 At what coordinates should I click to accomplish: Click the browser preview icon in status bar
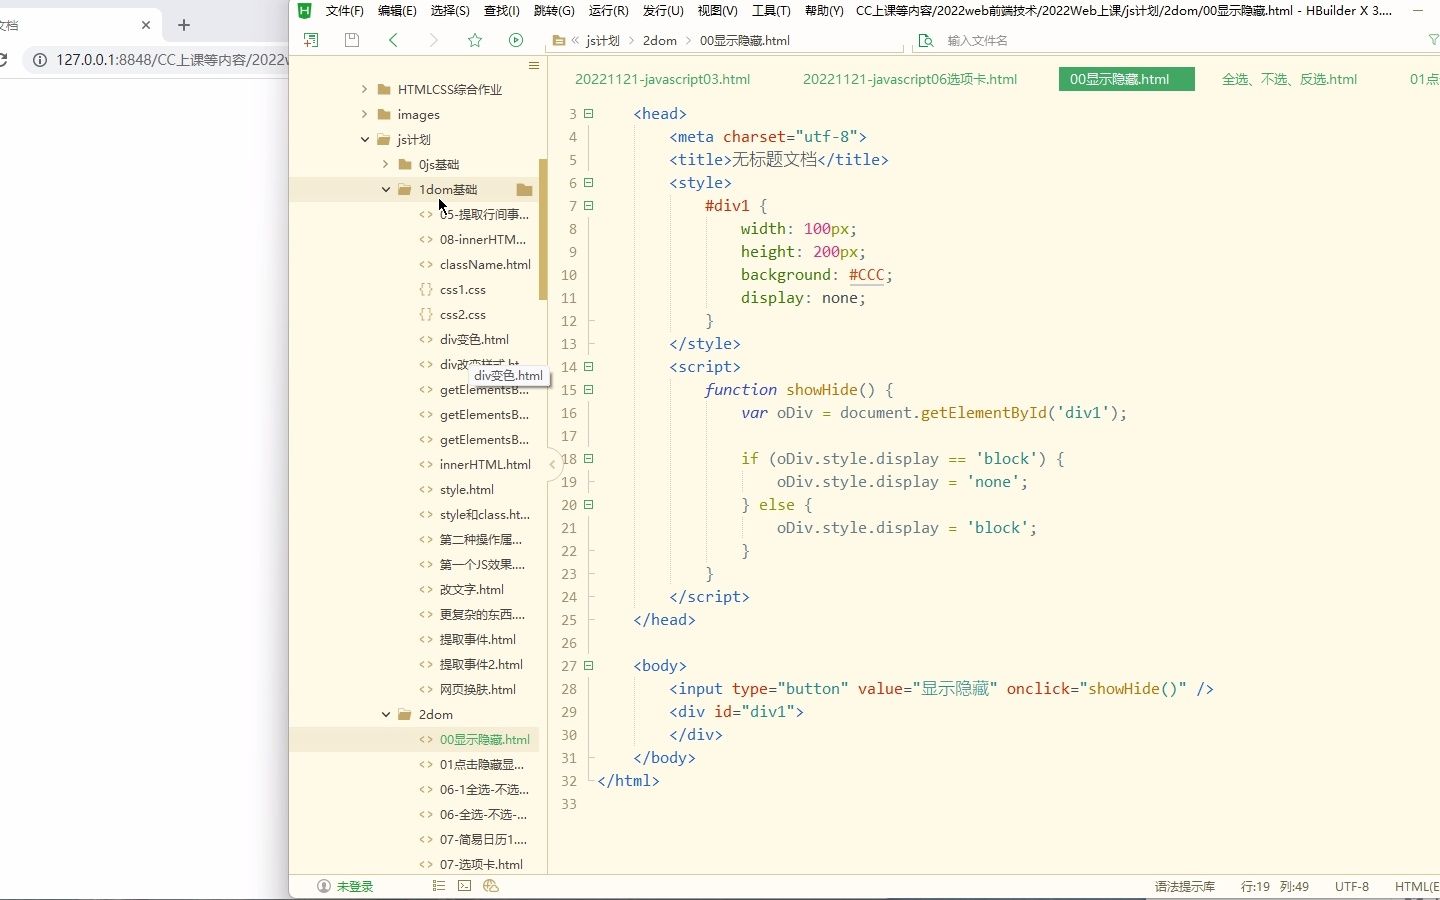click(490, 886)
